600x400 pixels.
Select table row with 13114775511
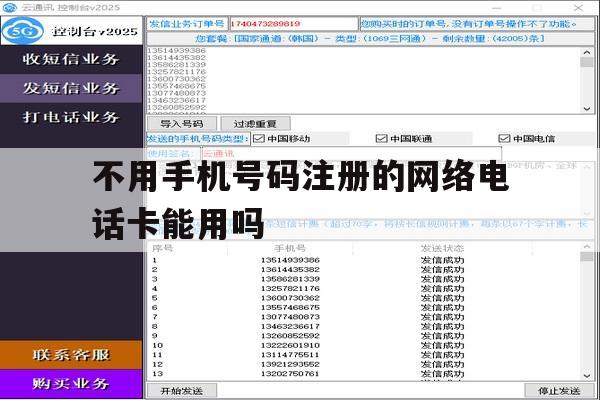pyautogui.click(x=364, y=355)
